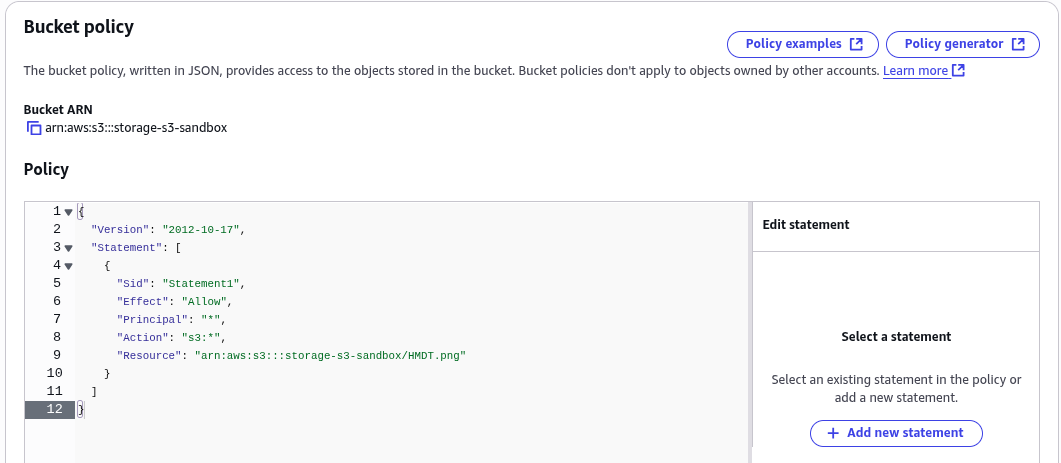Copy the bucket ARN with the copy icon
The image size is (1061, 463).
pyautogui.click(x=33, y=128)
